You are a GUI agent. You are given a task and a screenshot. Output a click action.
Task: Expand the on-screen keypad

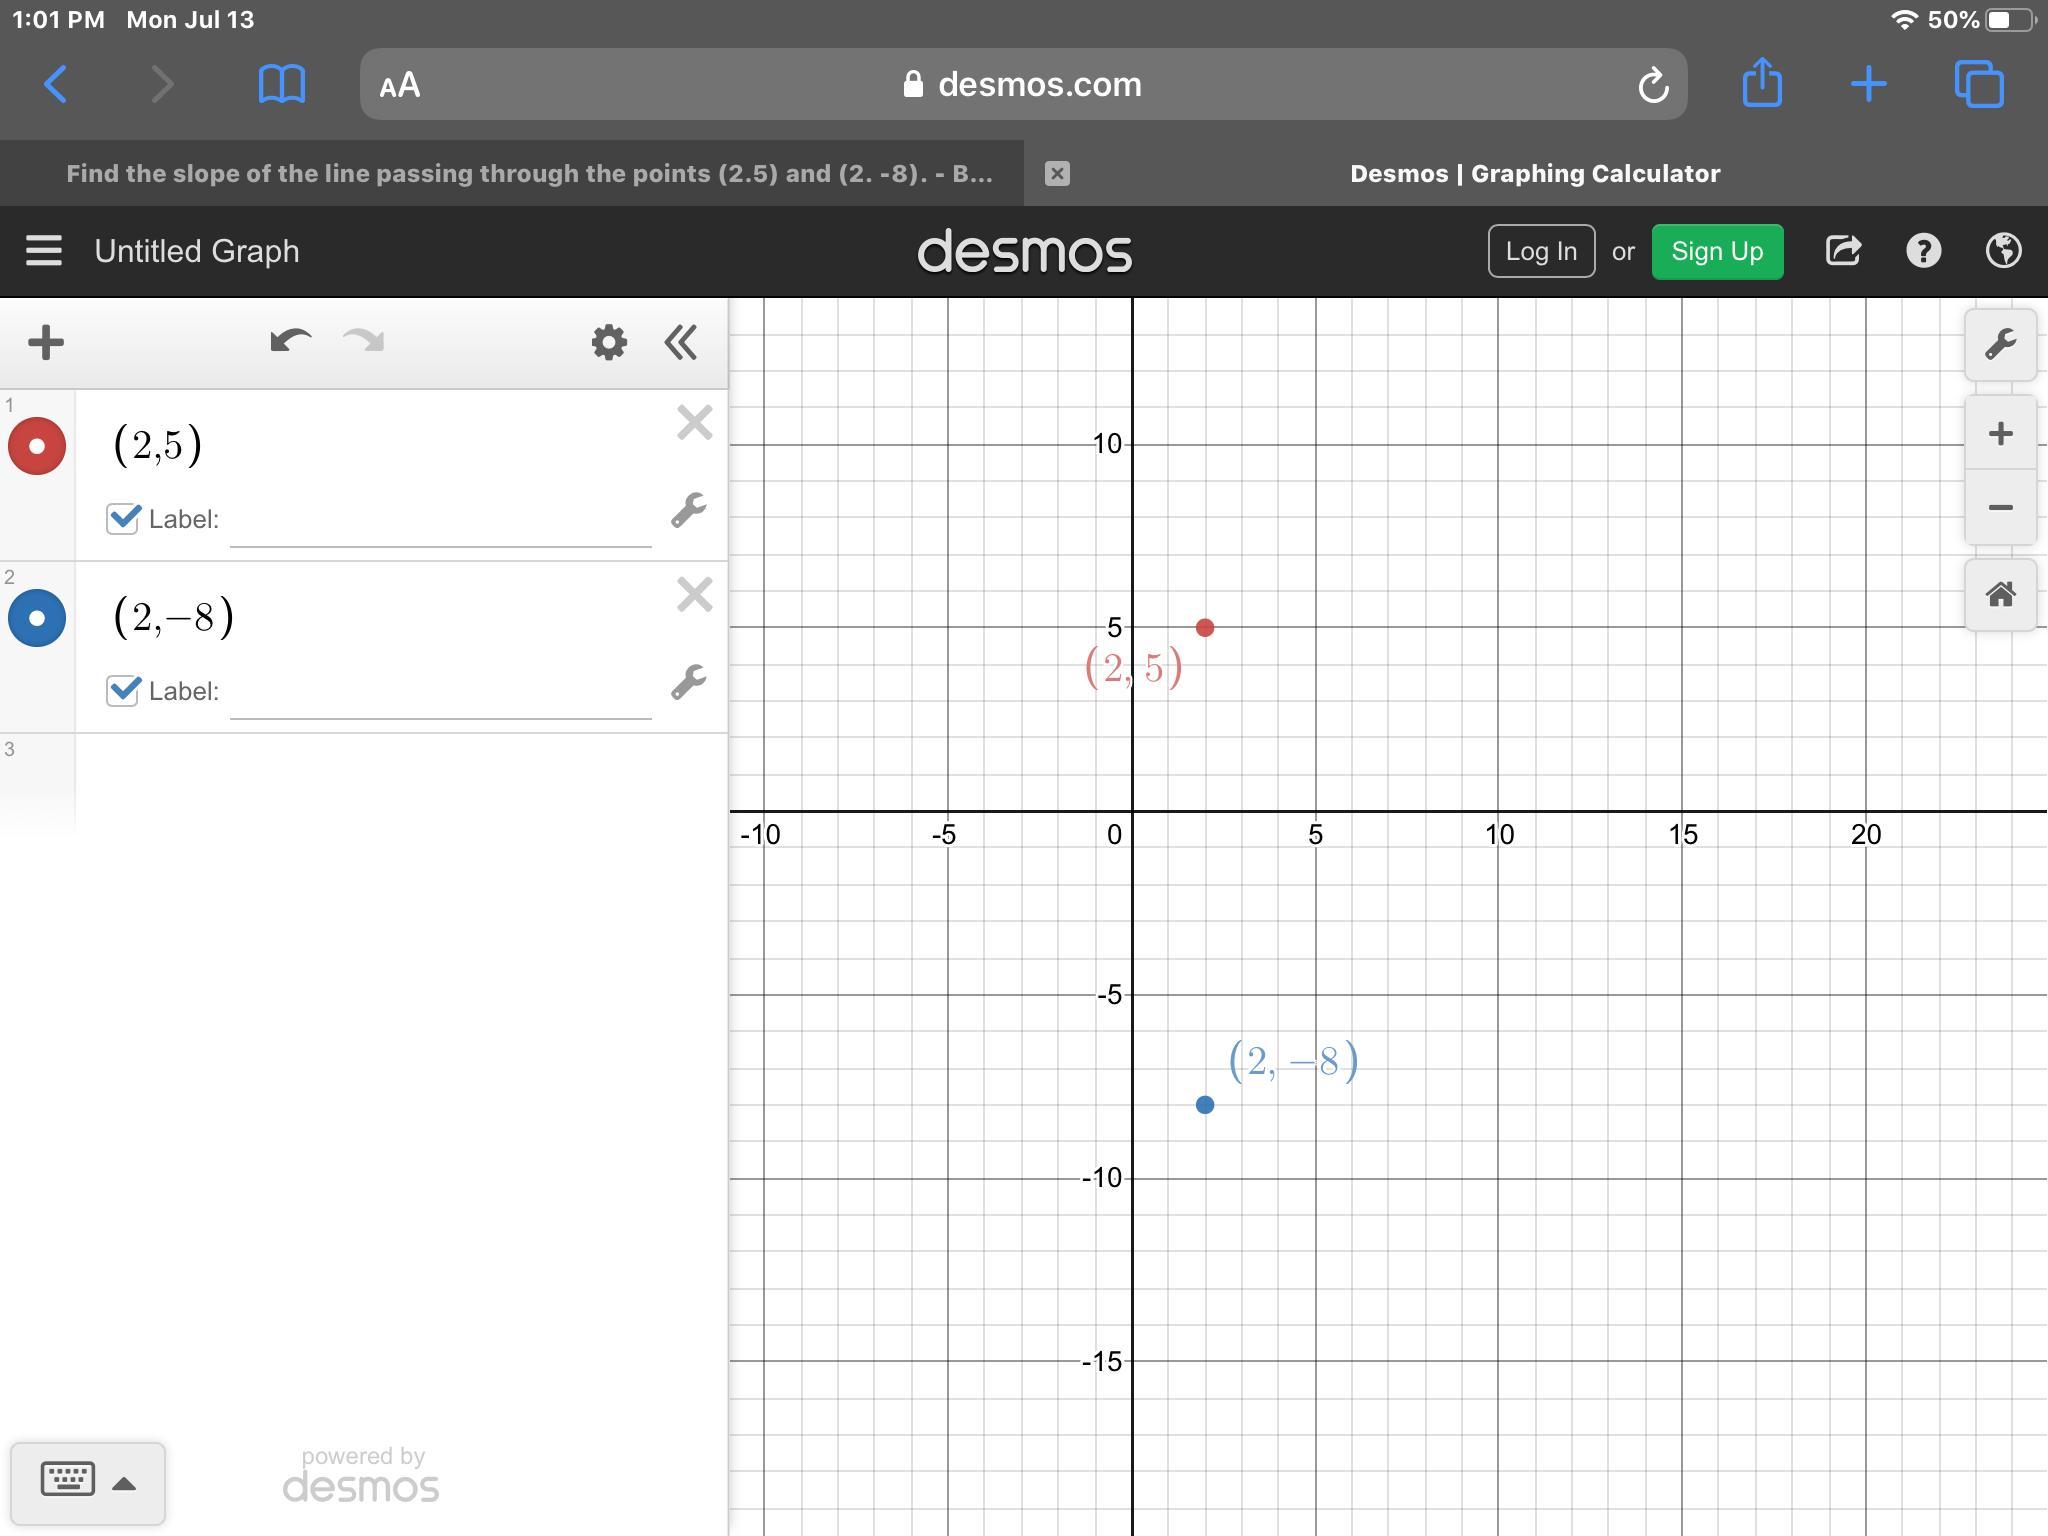pos(87,1482)
